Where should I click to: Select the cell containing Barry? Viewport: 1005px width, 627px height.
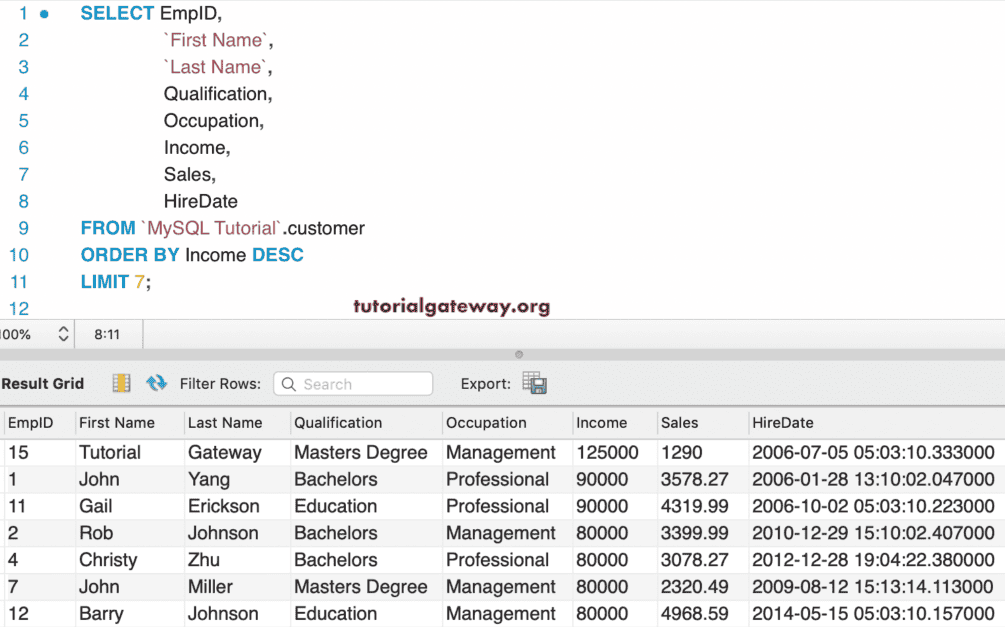point(101,614)
